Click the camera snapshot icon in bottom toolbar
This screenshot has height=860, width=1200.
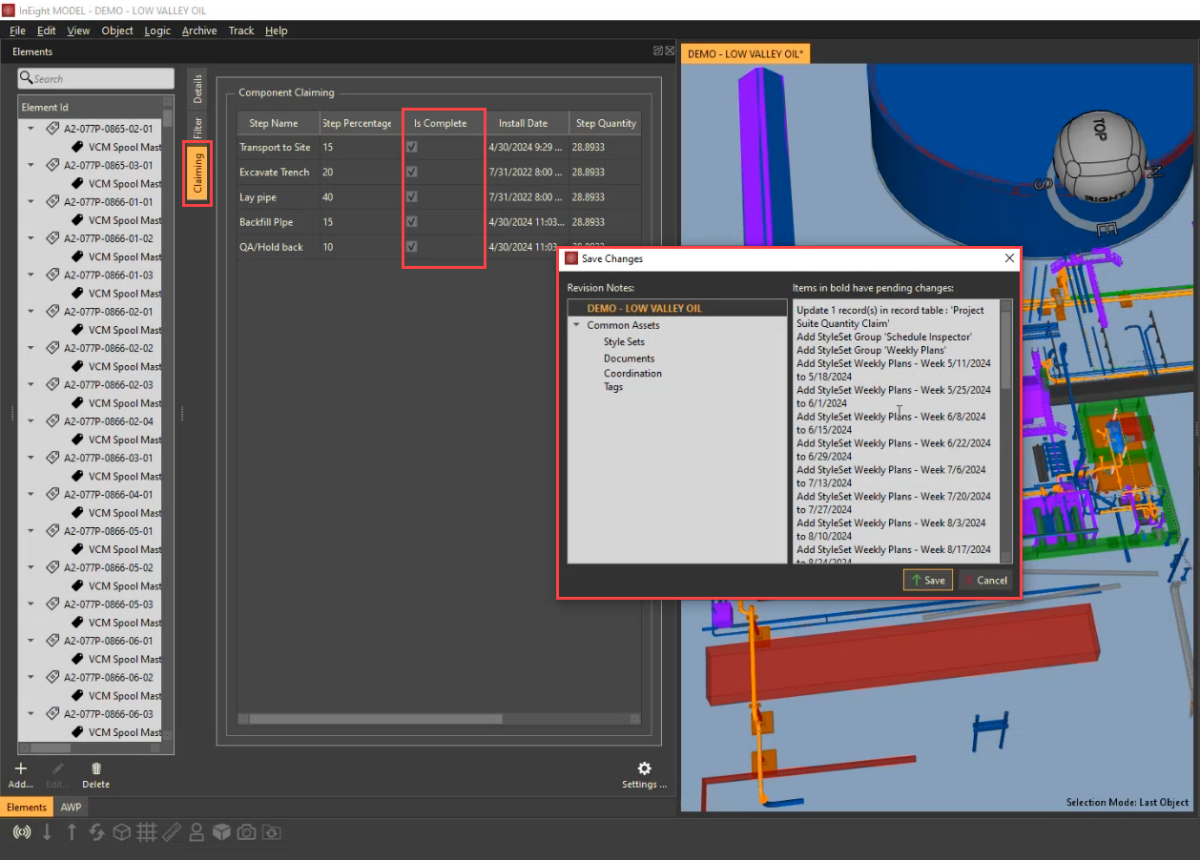[x=246, y=832]
